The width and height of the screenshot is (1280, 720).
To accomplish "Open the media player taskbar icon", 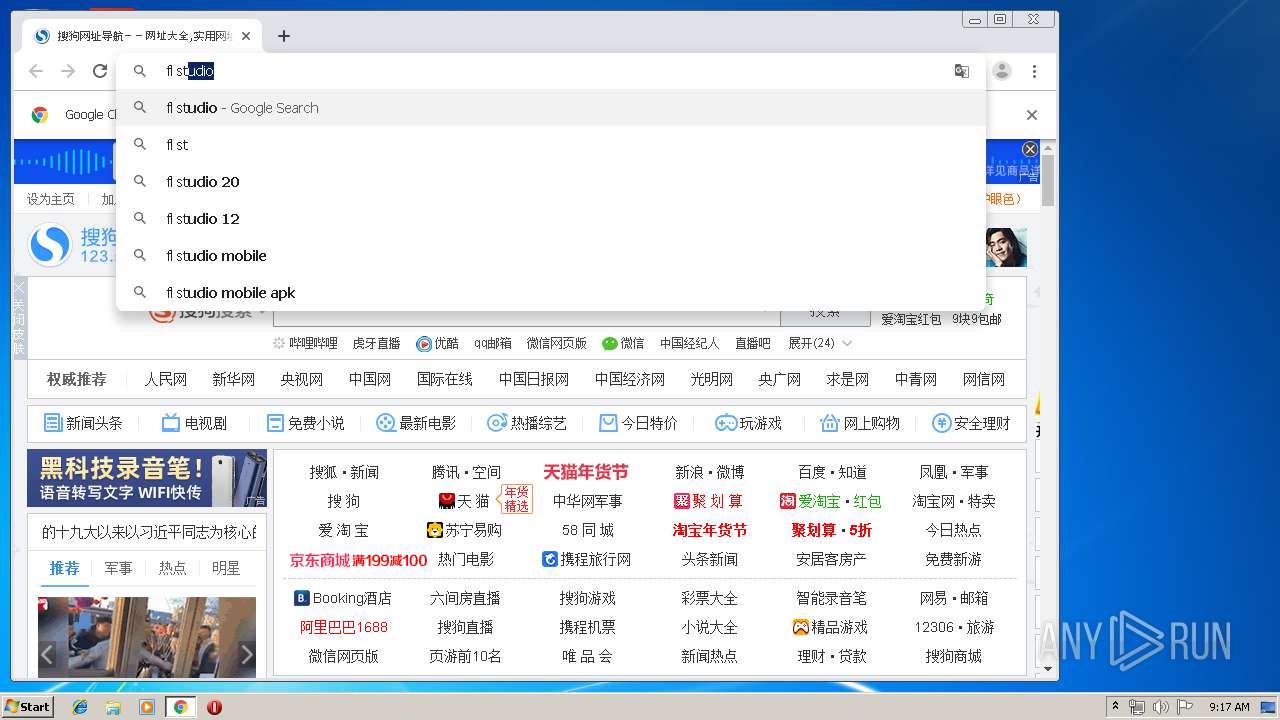I will pos(147,707).
